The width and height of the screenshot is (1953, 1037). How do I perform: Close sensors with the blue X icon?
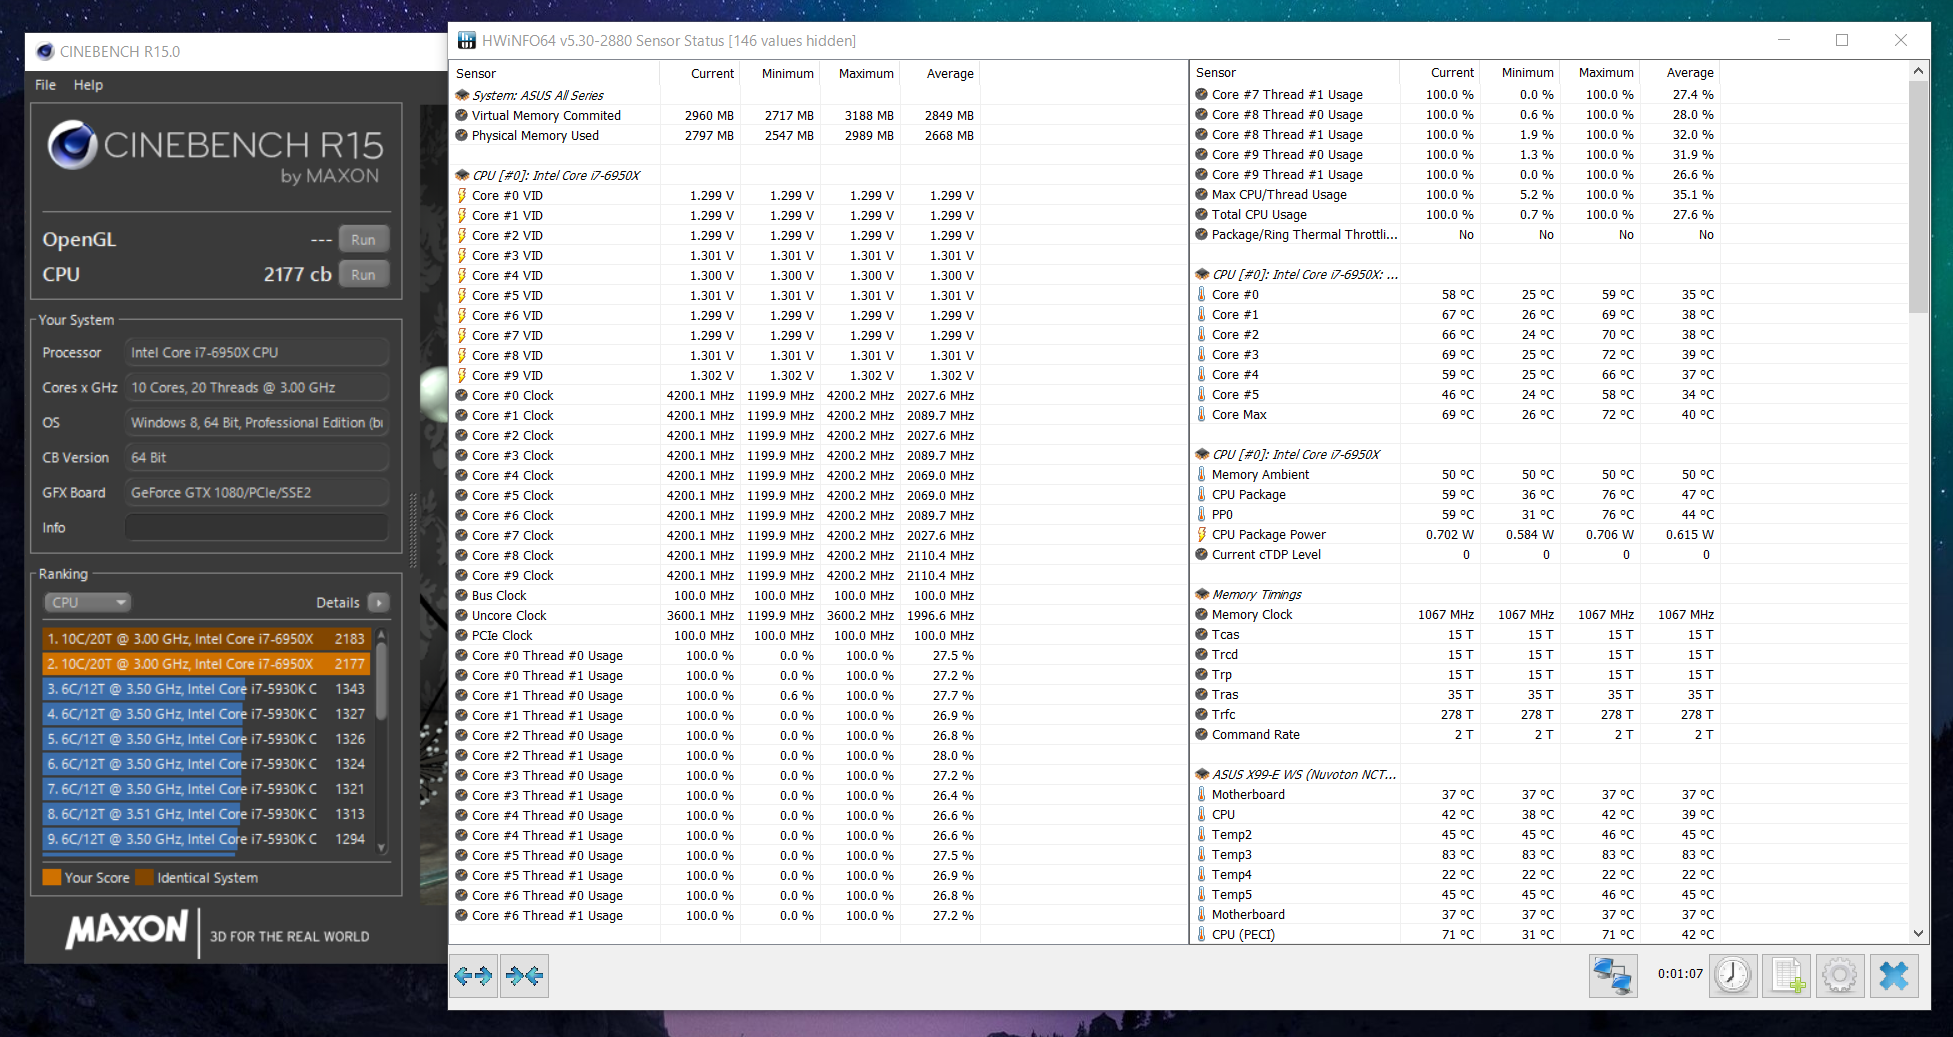(x=1894, y=975)
